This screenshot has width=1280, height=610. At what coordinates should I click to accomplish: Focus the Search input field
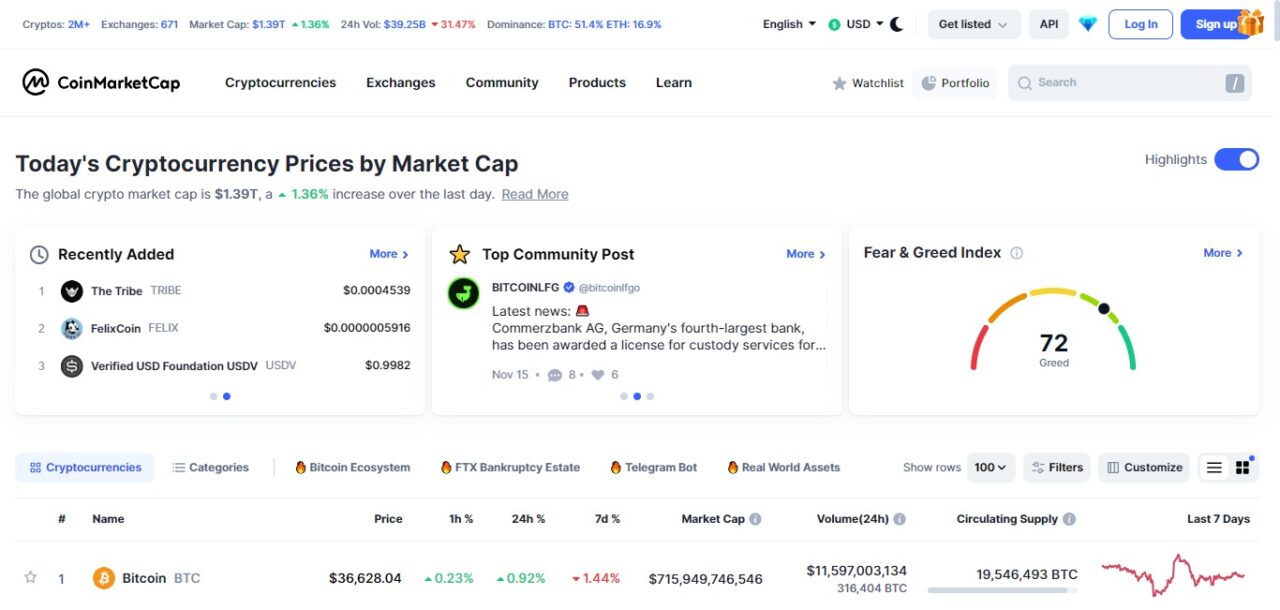pyautogui.click(x=1130, y=83)
